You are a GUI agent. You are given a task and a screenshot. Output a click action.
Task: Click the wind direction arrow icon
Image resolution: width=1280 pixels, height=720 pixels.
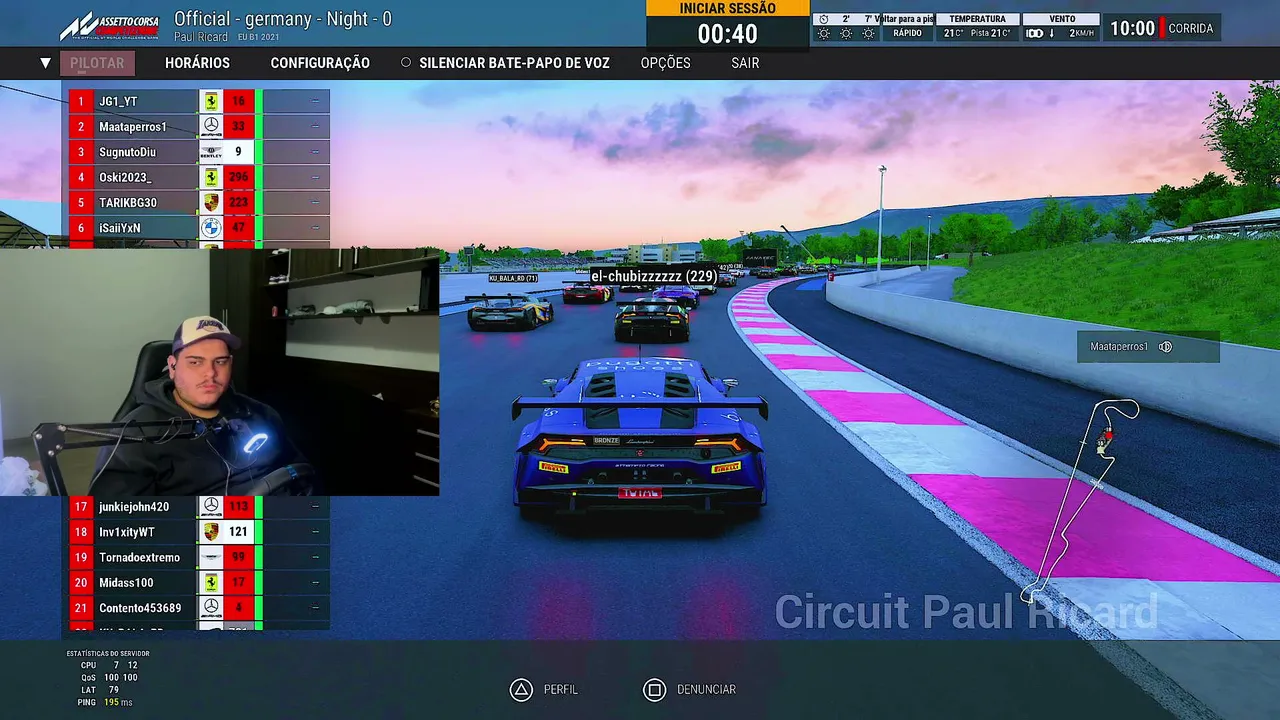pyautogui.click(x=1051, y=34)
